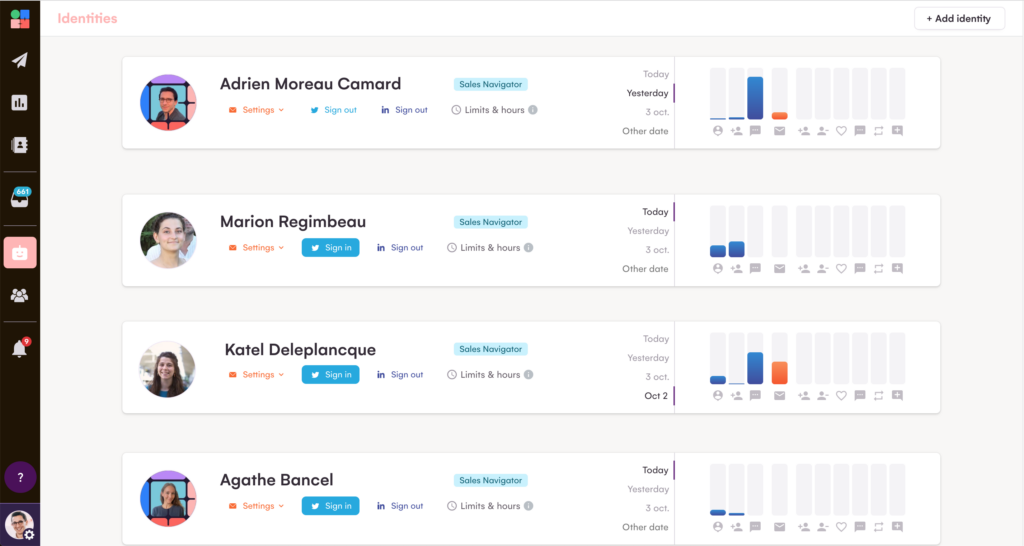Click the Add identity button
Image resolution: width=1024 pixels, height=546 pixels.
[x=958, y=18]
